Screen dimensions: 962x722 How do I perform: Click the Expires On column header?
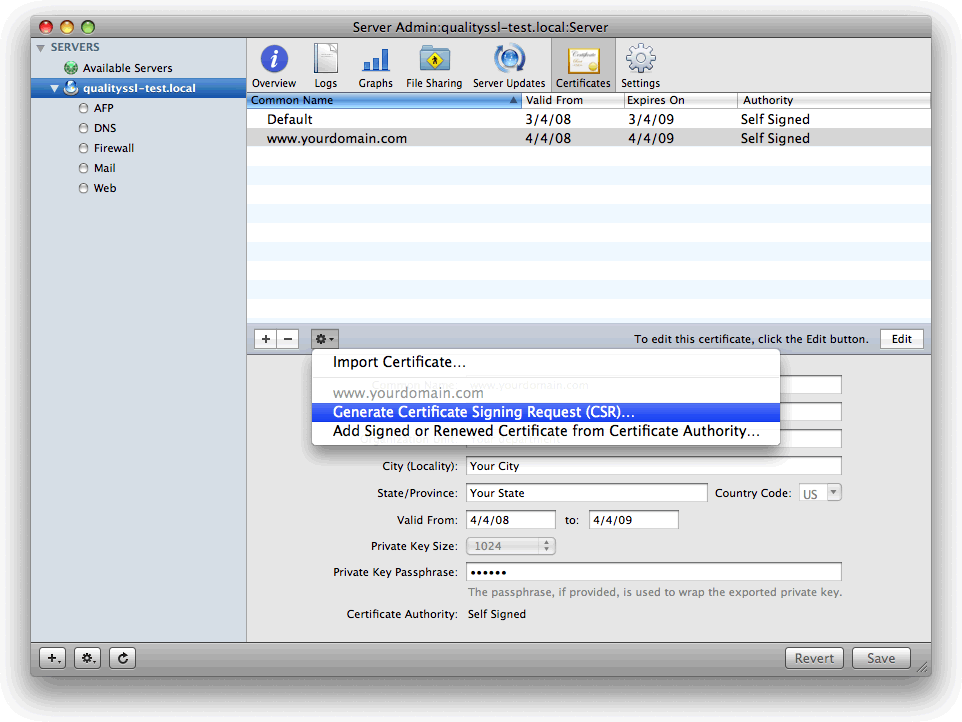(680, 100)
